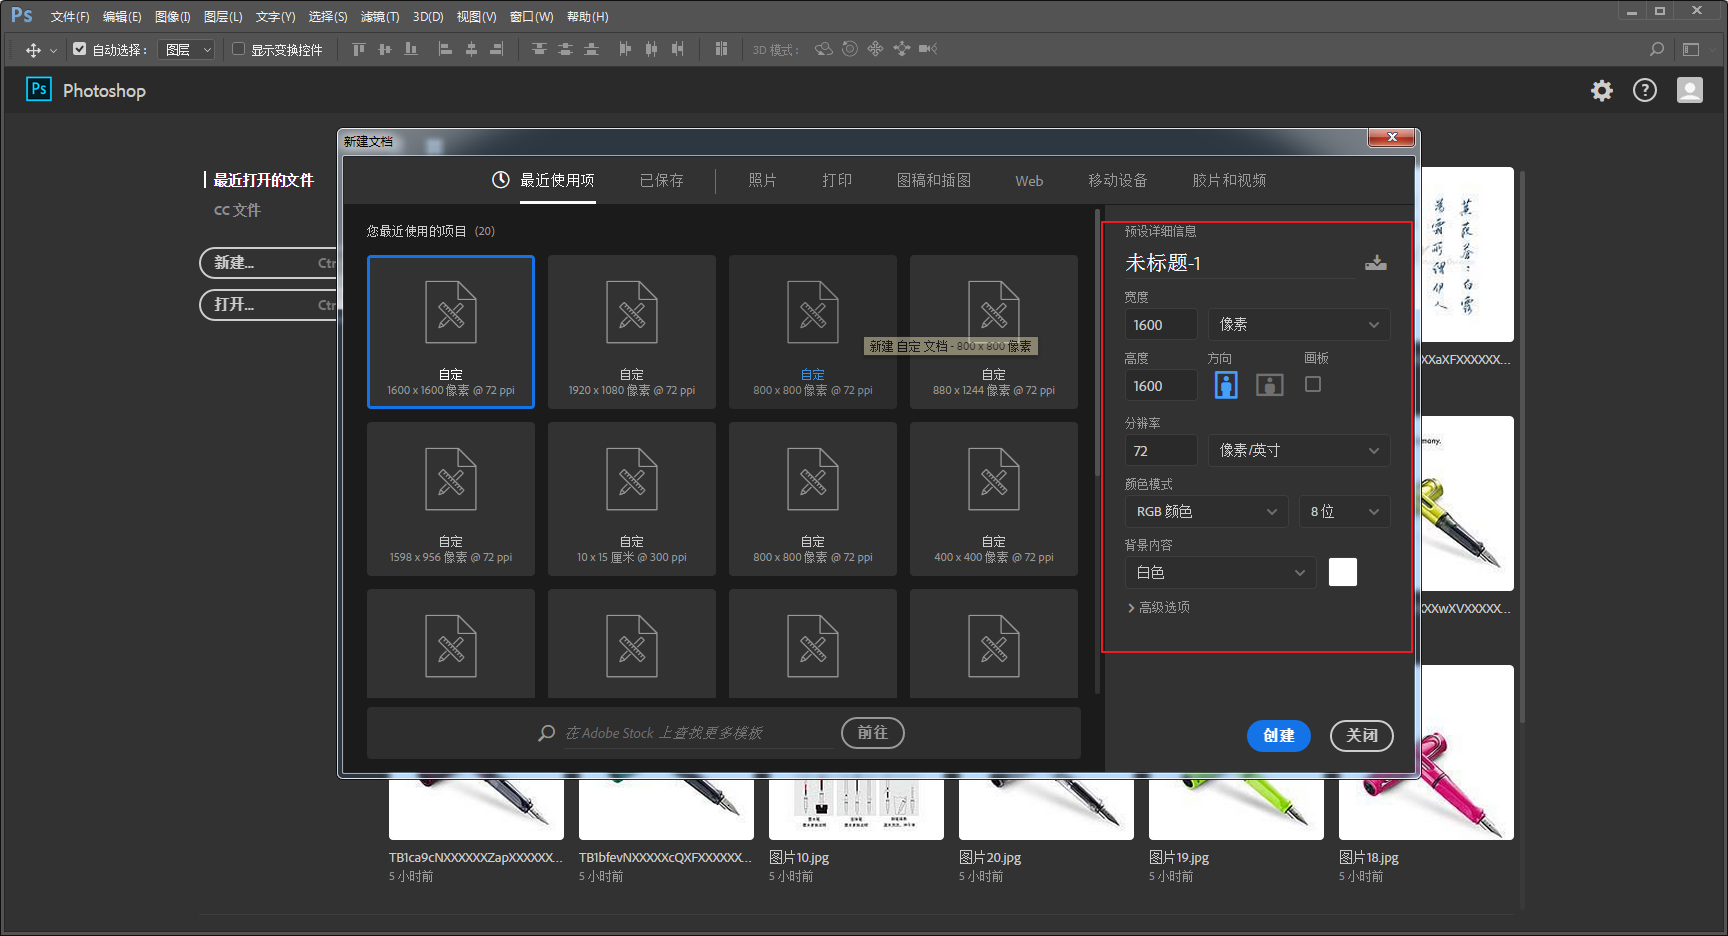Click the align left edges icon

[446, 49]
